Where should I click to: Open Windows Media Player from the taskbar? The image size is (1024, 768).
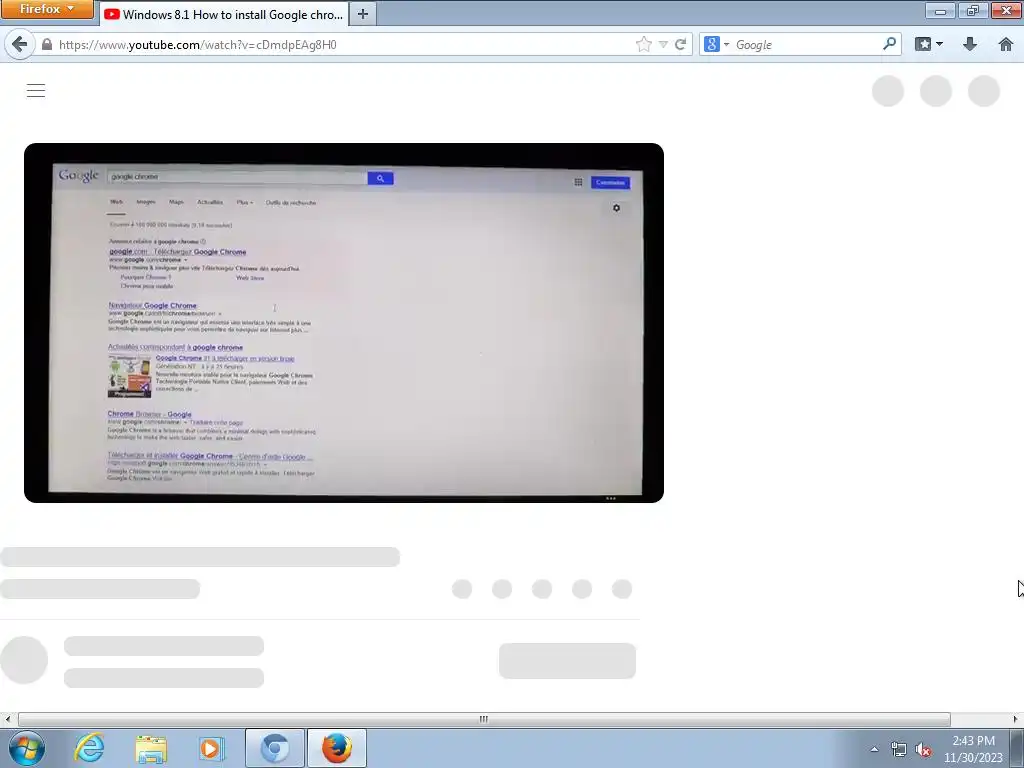click(211, 748)
